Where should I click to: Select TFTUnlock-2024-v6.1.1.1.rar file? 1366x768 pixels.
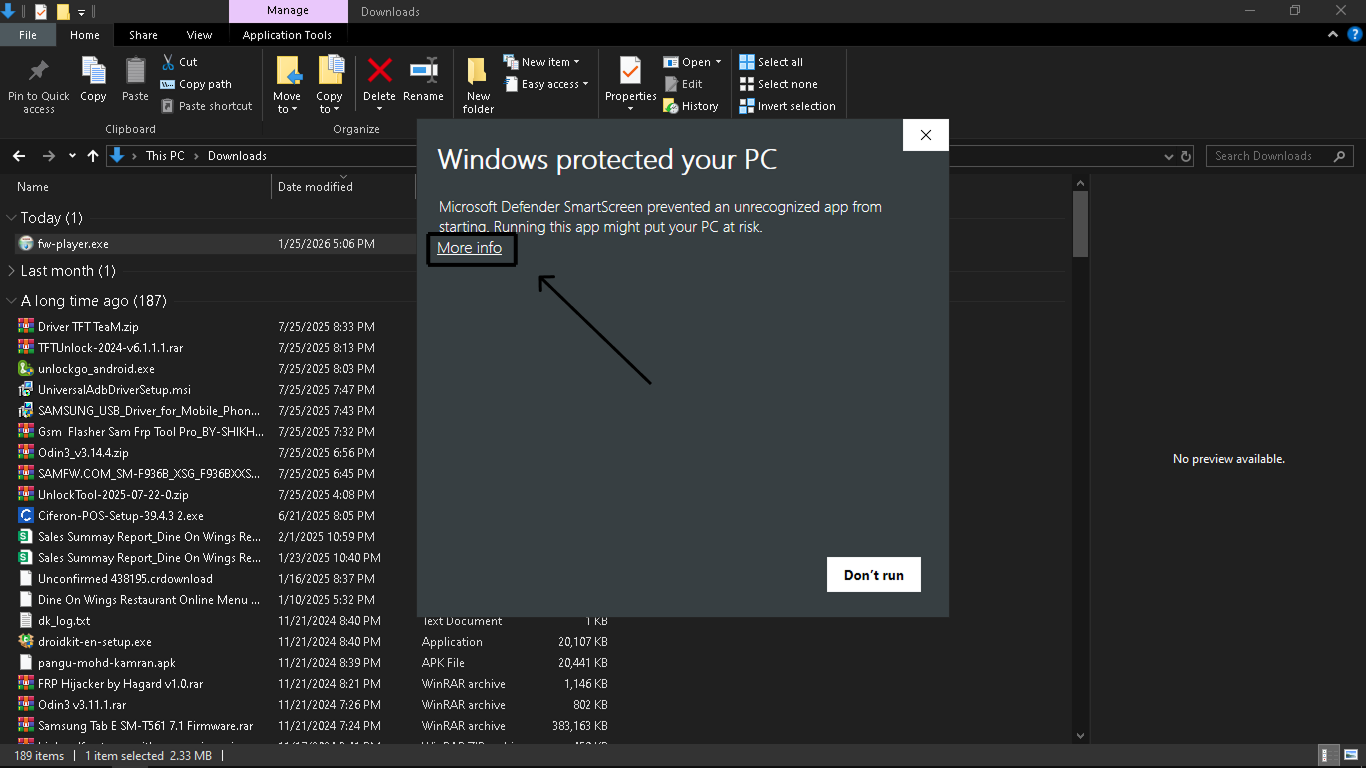[x=110, y=348]
